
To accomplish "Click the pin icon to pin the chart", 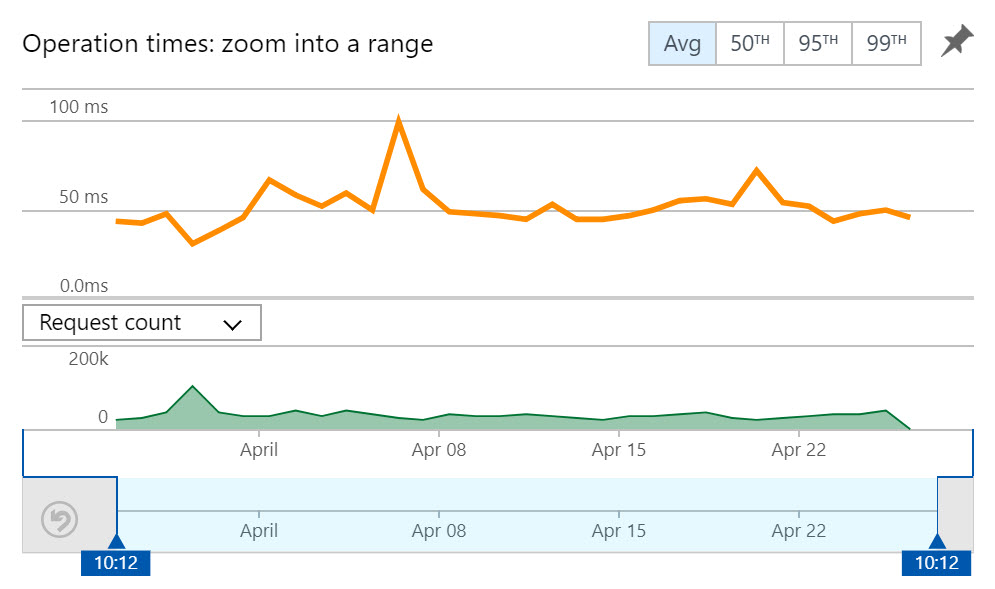I will (956, 40).
